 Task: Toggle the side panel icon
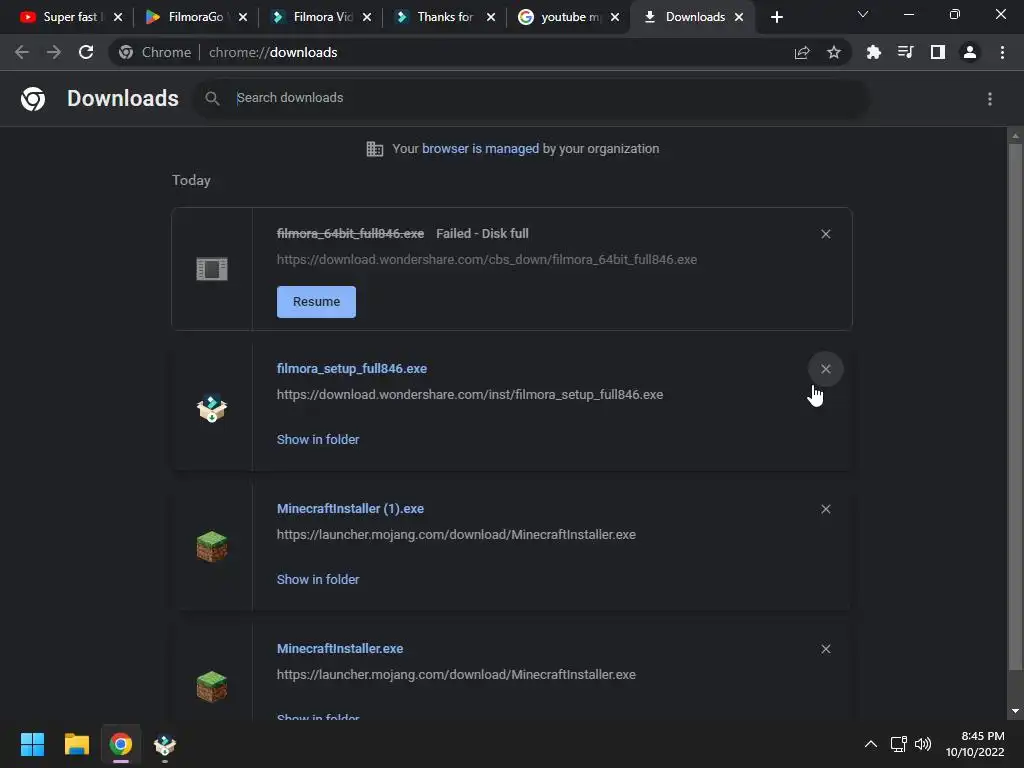[x=938, y=52]
